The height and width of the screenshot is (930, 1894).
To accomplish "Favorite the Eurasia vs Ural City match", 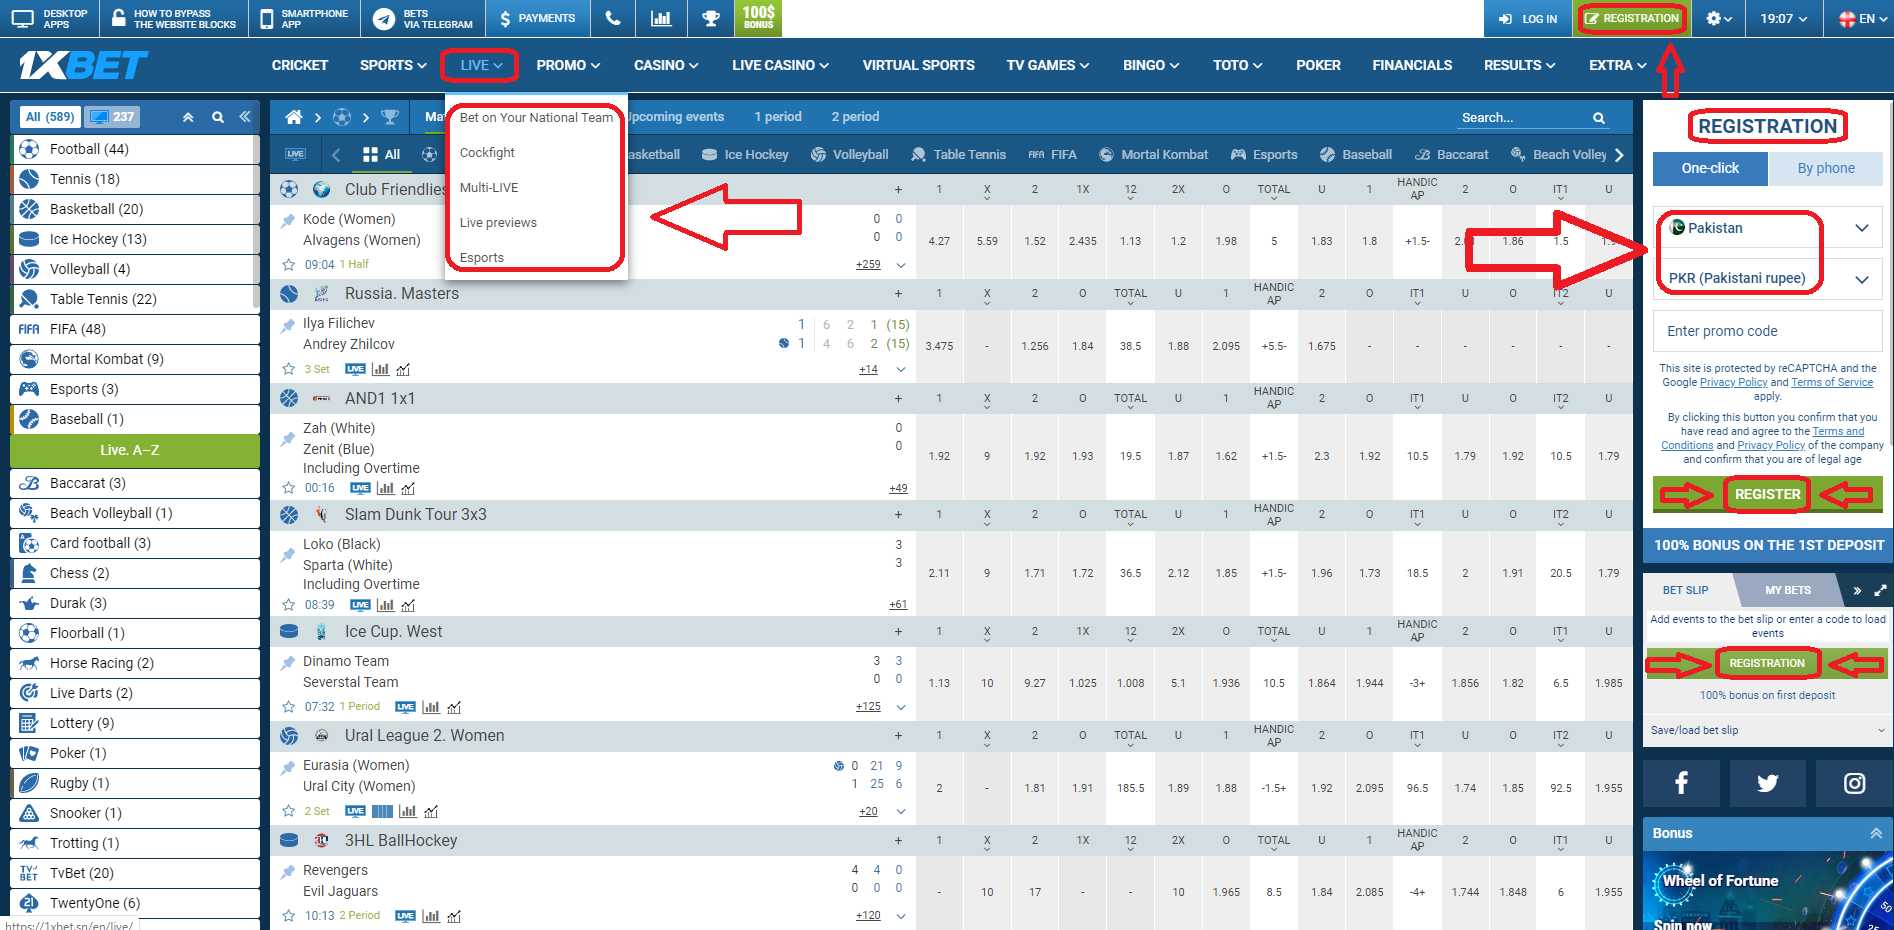I will click(289, 811).
